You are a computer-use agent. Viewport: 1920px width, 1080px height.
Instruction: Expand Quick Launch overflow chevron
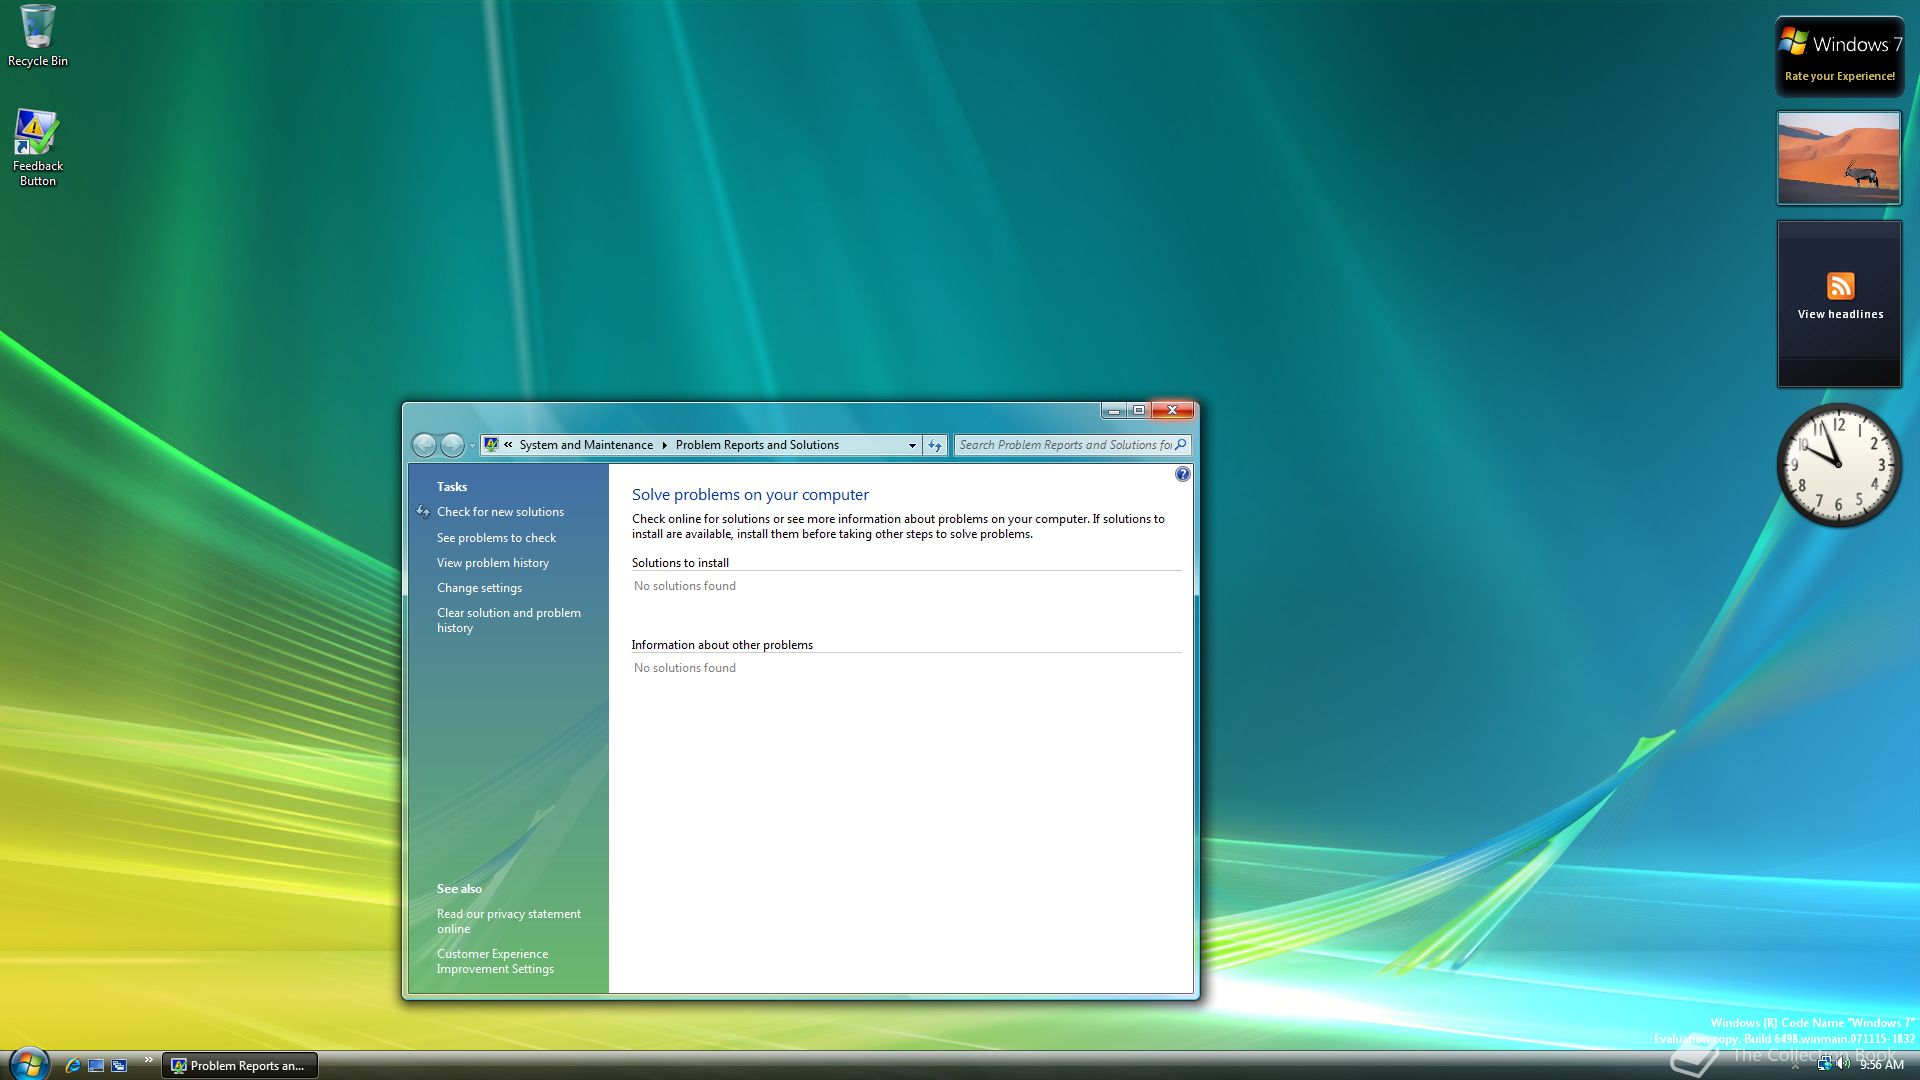149,1060
